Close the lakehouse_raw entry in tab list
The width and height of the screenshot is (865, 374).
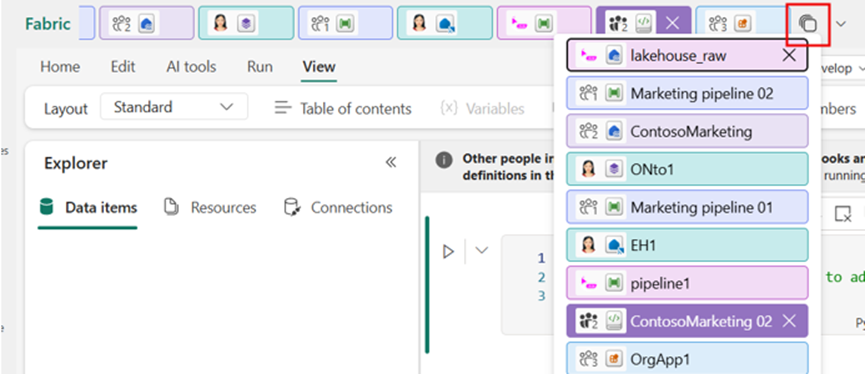pos(790,55)
